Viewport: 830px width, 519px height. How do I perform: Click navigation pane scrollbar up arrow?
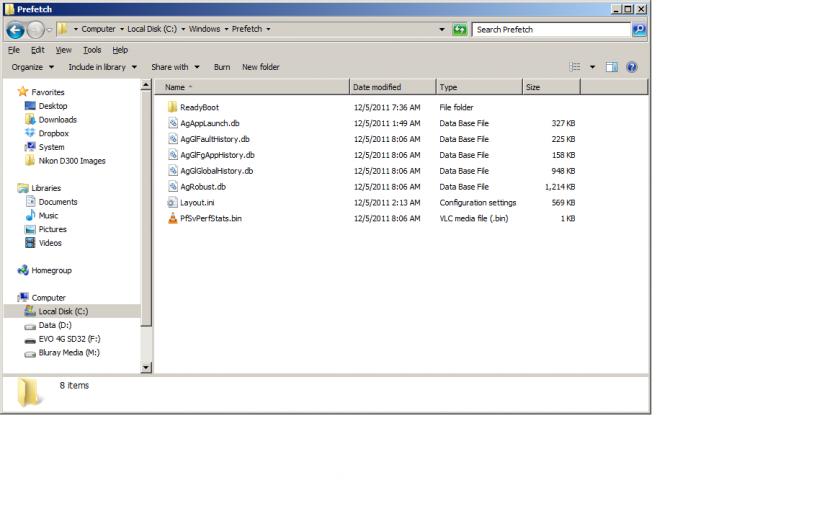(x=146, y=85)
